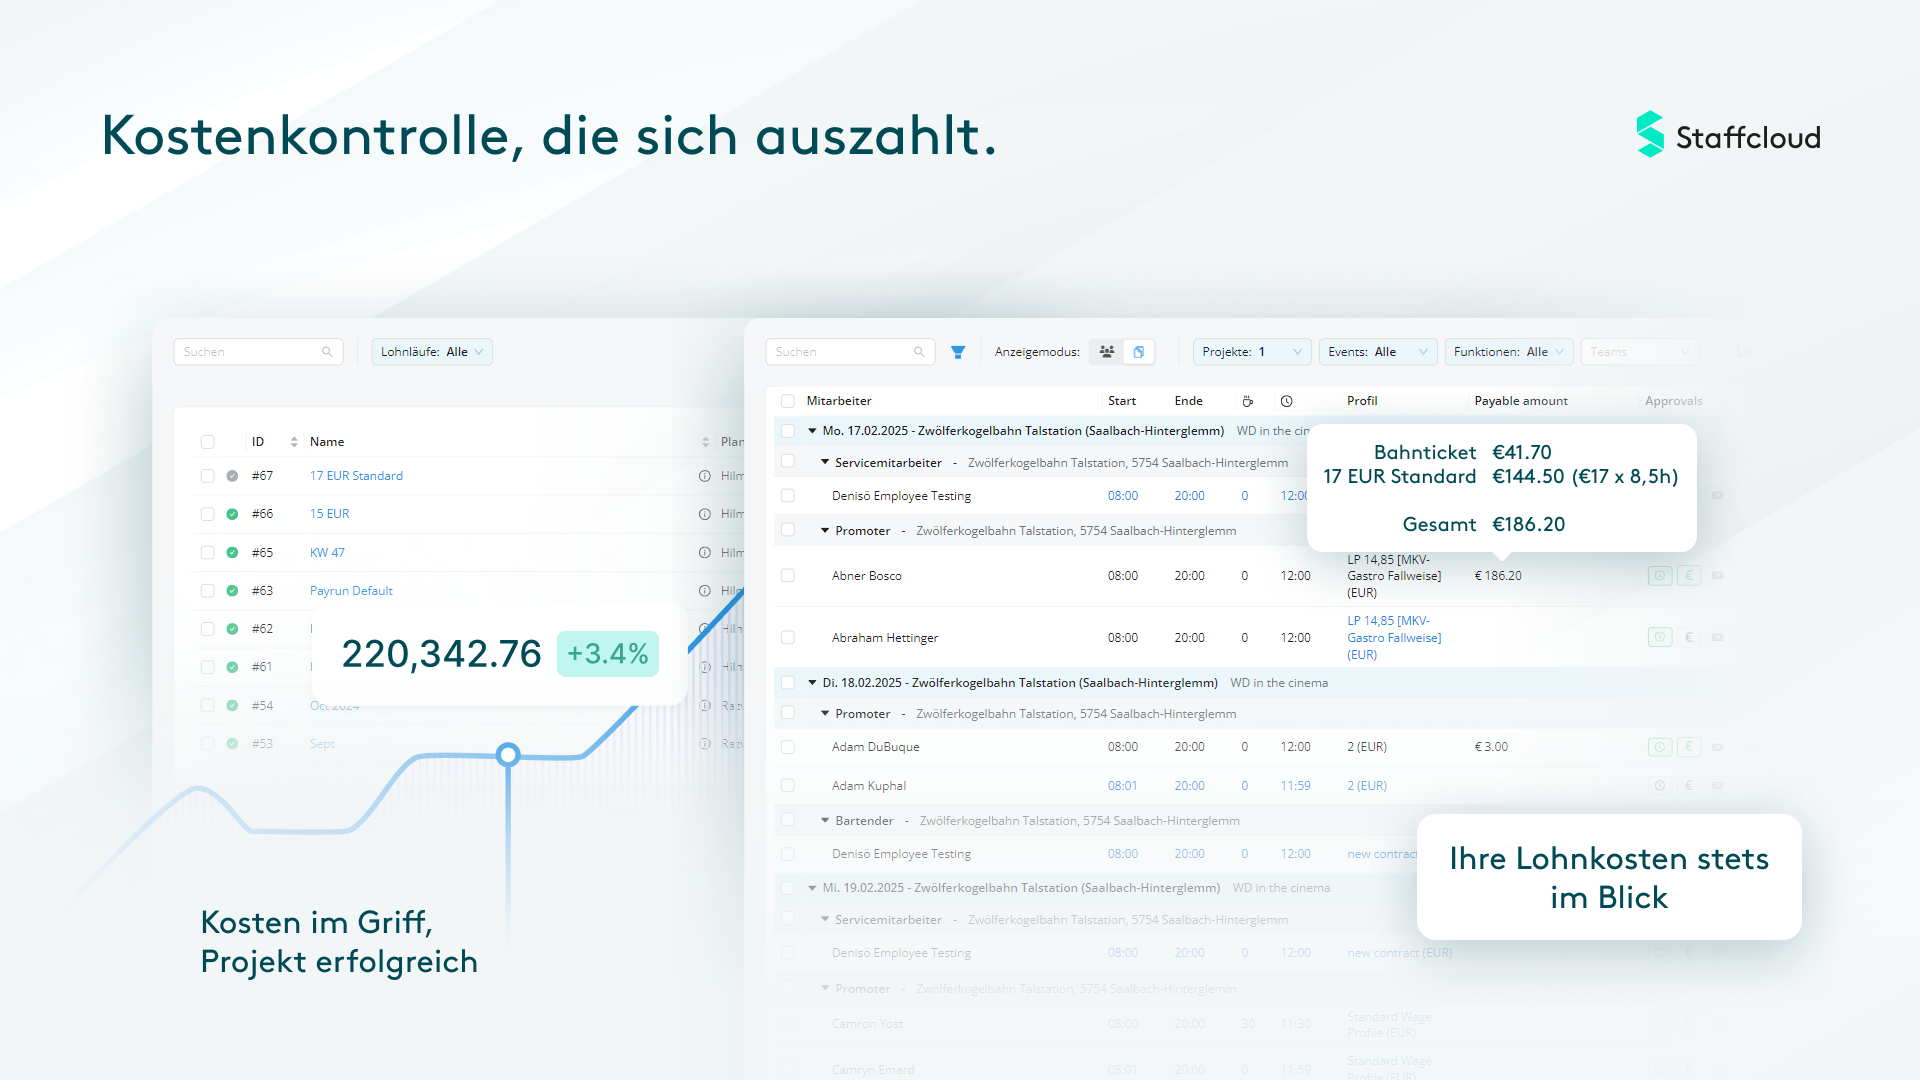
Task: Click the time approval icon for Abner Bosco
Action: pyautogui.click(x=1660, y=576)
